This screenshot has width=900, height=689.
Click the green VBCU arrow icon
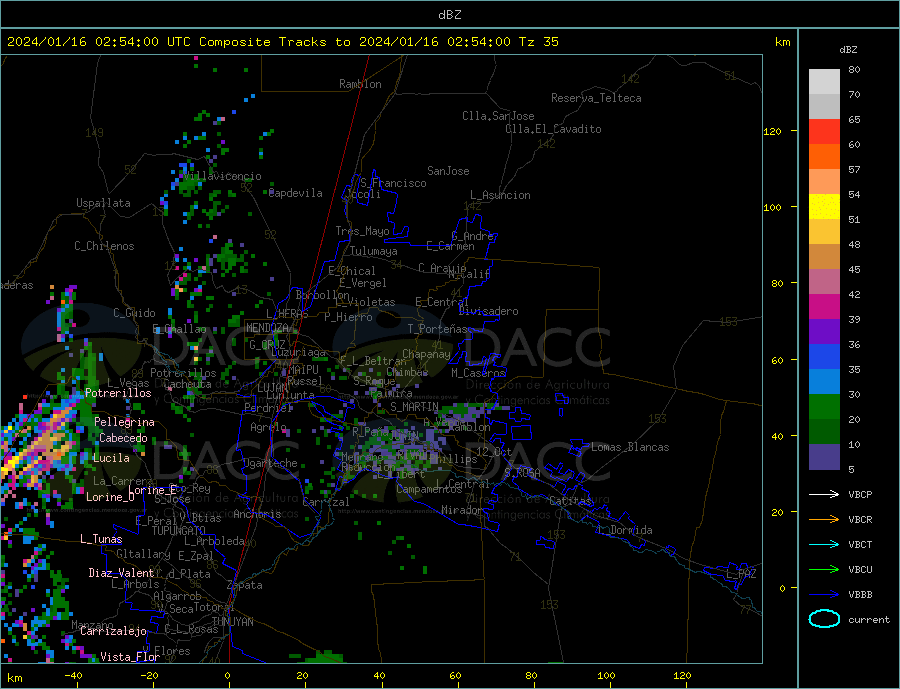(x=824, y=570)
